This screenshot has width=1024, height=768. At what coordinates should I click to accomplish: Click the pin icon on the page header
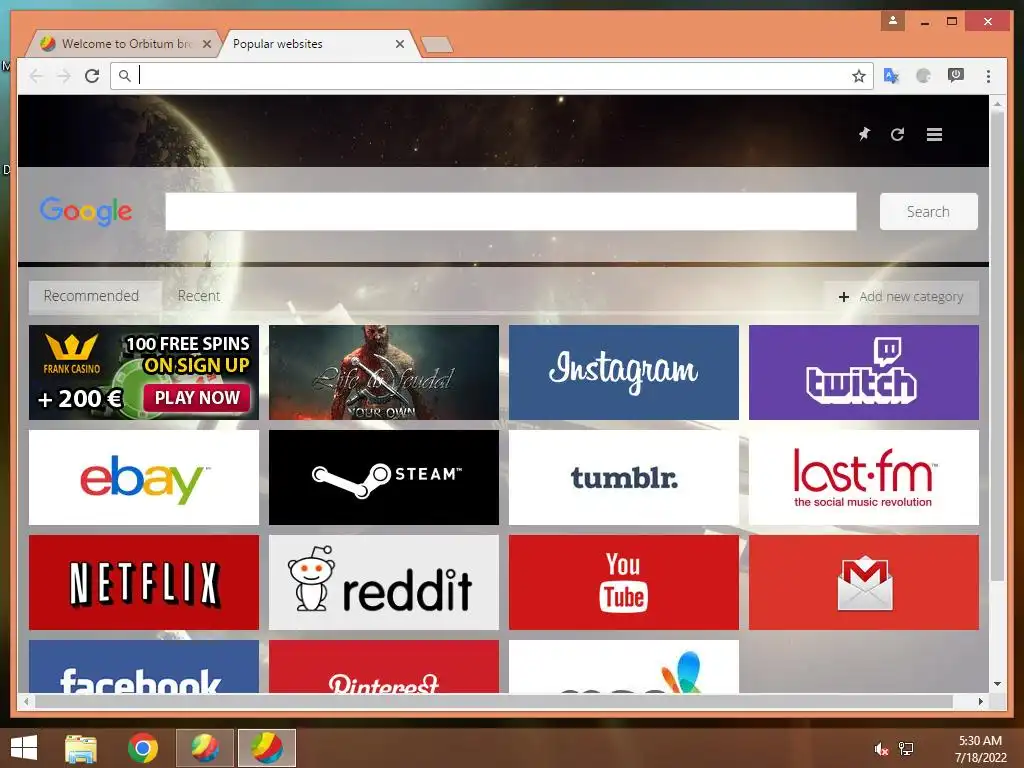pos(864,134)
